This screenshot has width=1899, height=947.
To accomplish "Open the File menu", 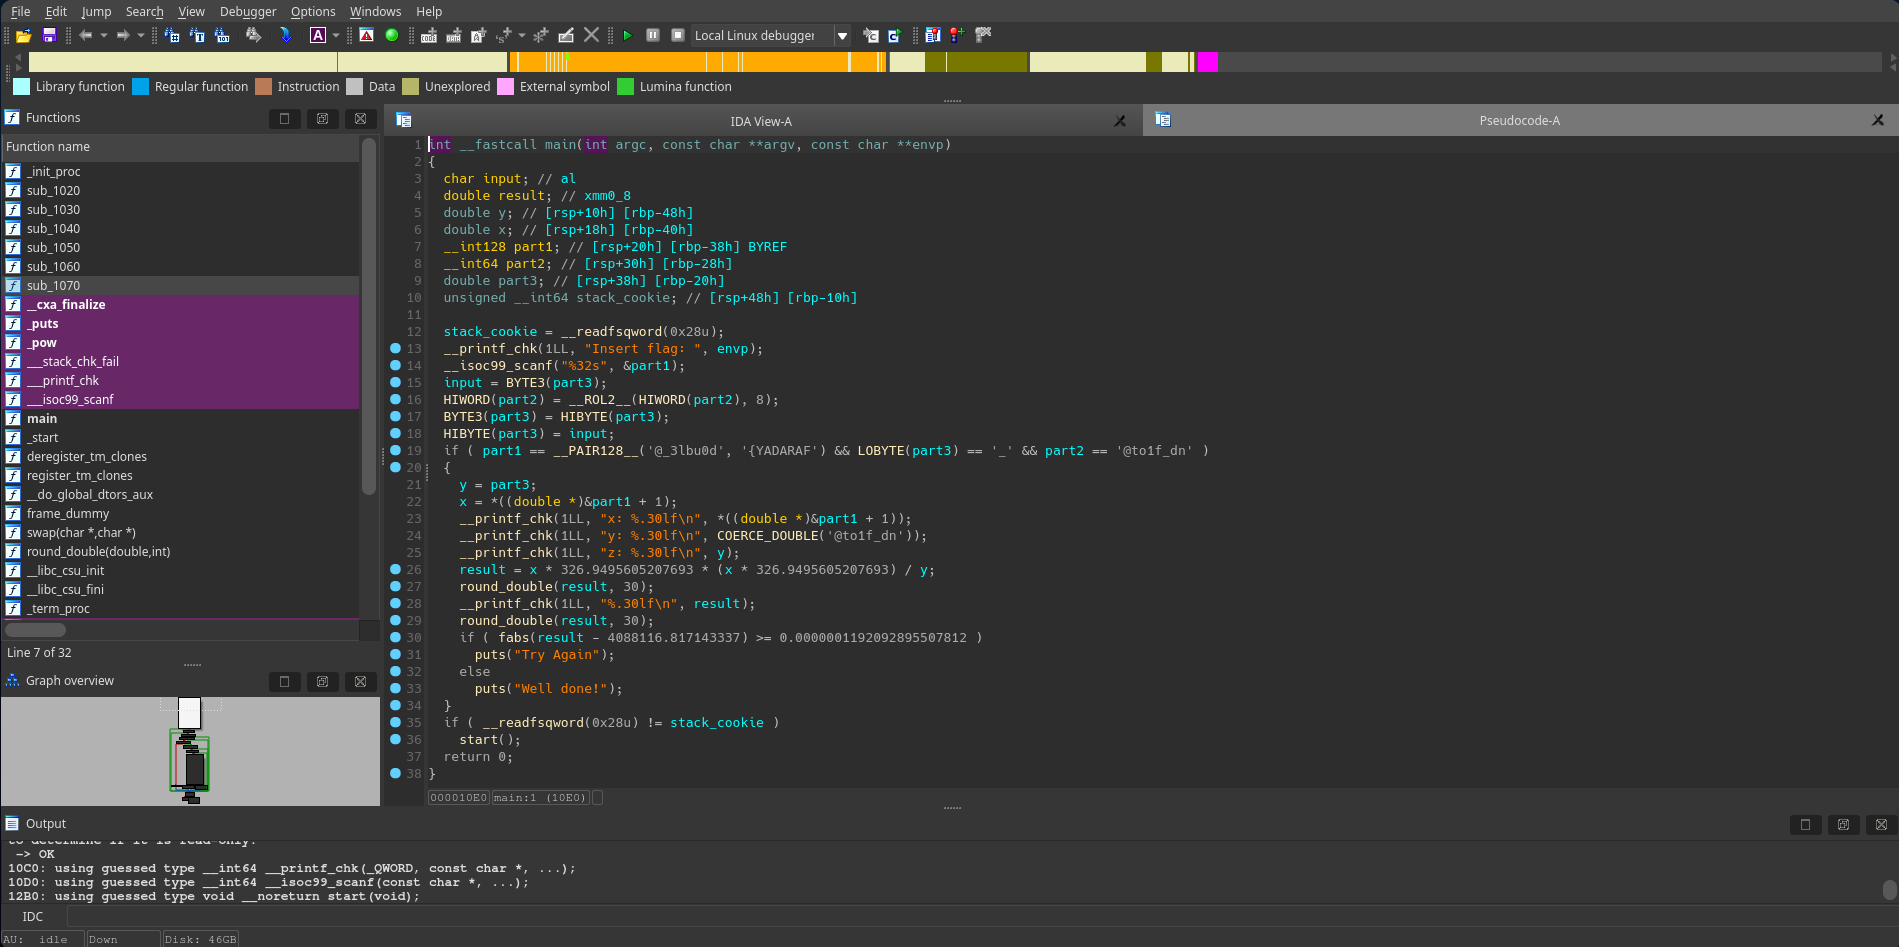I will pos(21,11).
